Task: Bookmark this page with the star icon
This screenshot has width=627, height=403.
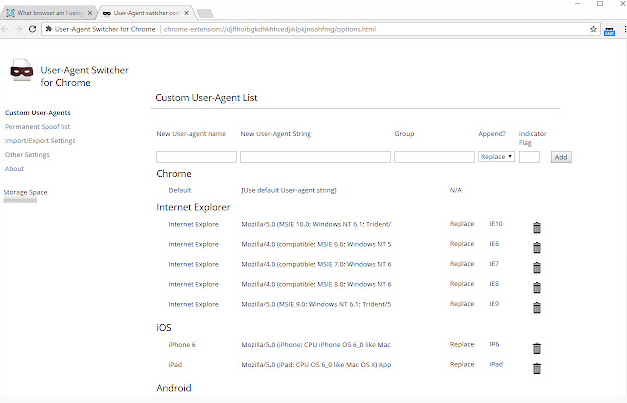Action: tap(593, 29)
